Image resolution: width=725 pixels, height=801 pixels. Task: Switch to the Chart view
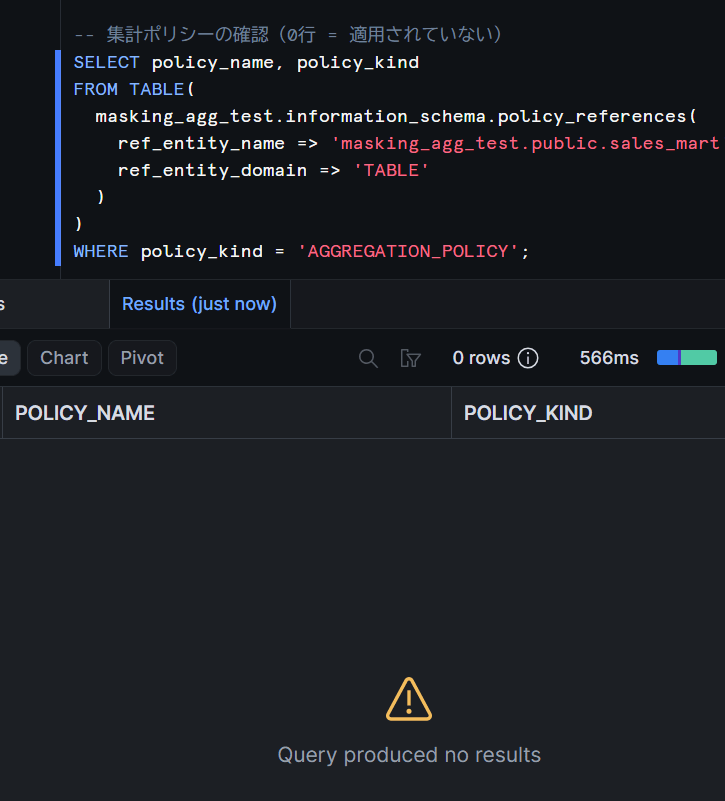[x=64, y=358]
